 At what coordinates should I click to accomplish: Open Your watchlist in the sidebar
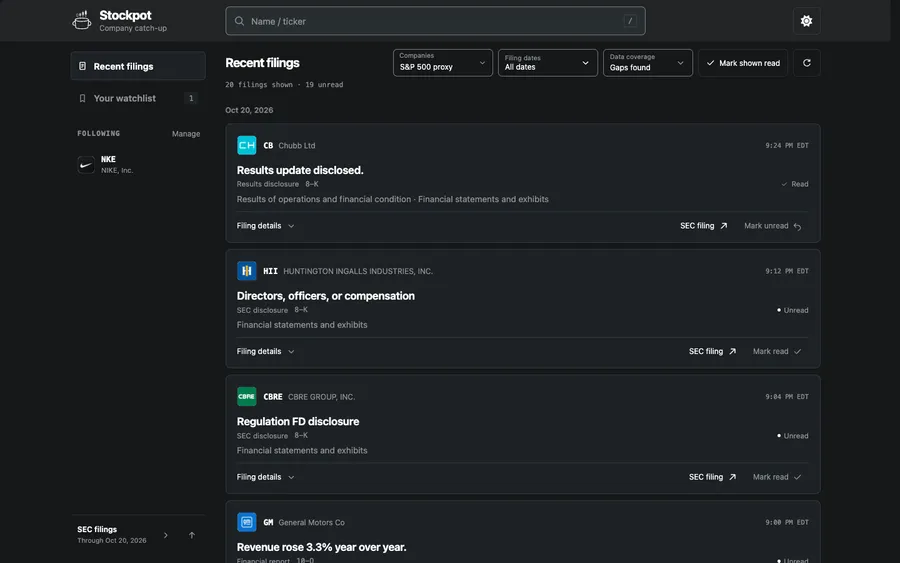[x=138, y=98]
